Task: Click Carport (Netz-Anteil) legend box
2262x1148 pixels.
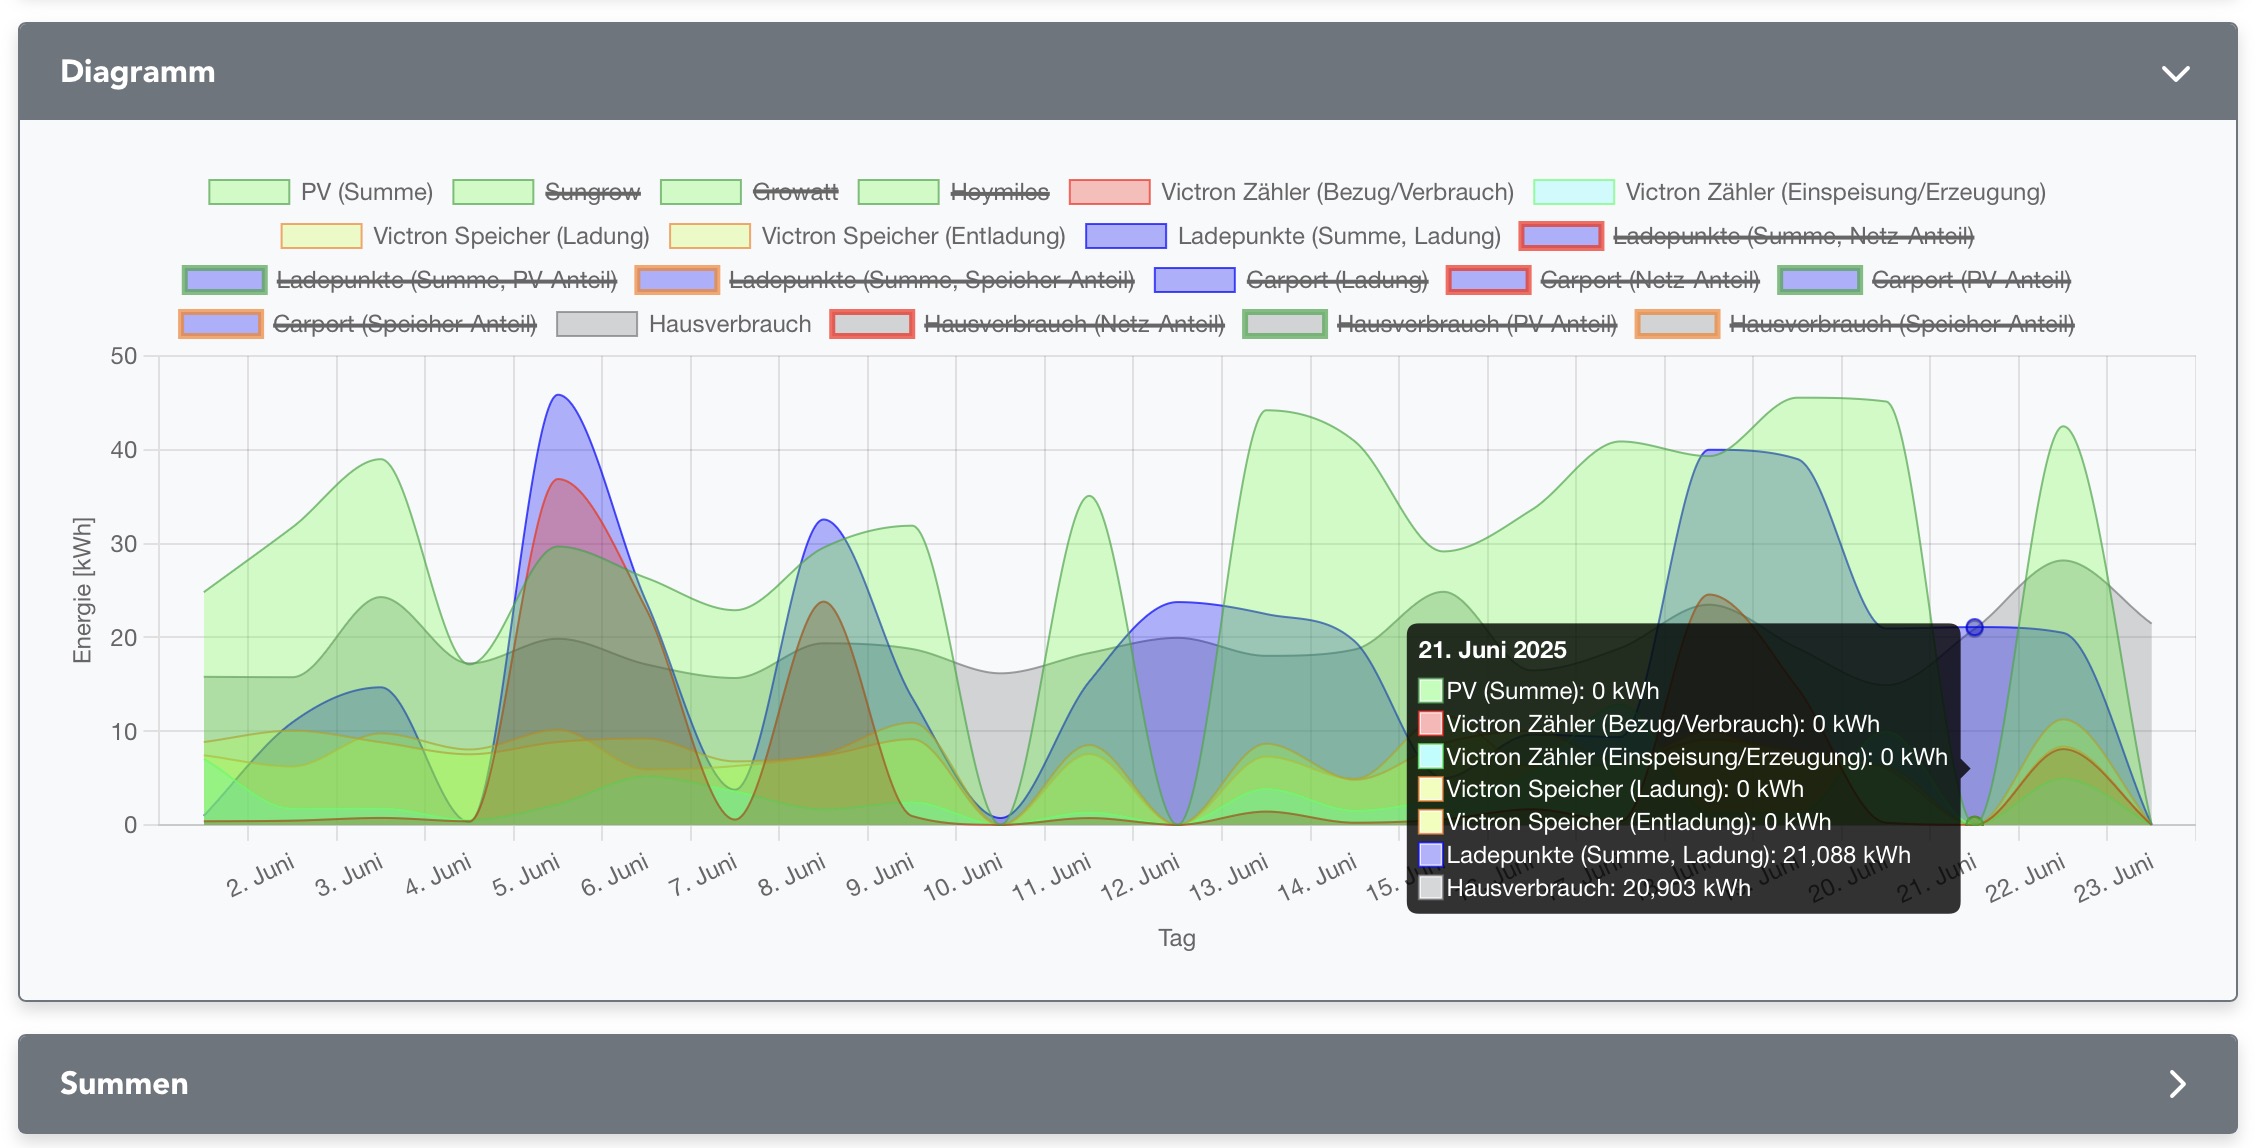Action: coord(1488,280)
